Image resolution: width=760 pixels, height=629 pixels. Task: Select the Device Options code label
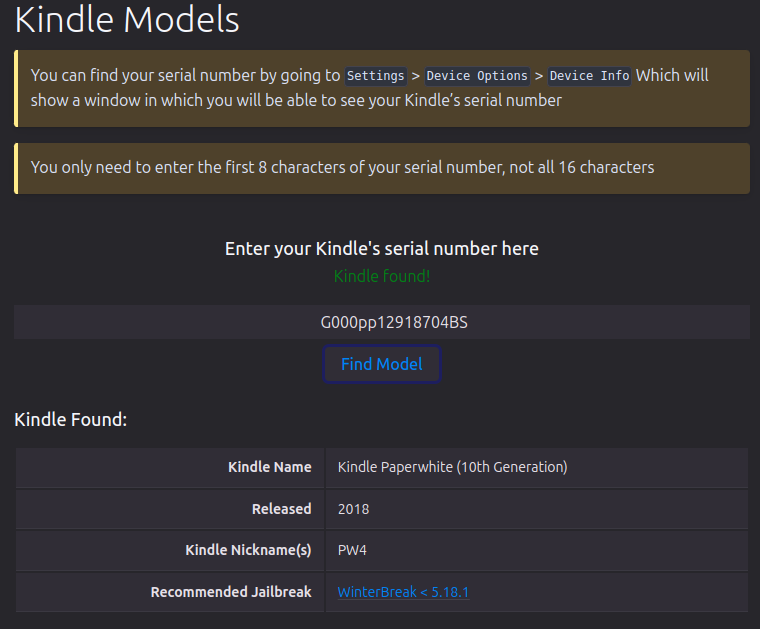[477, 76]
